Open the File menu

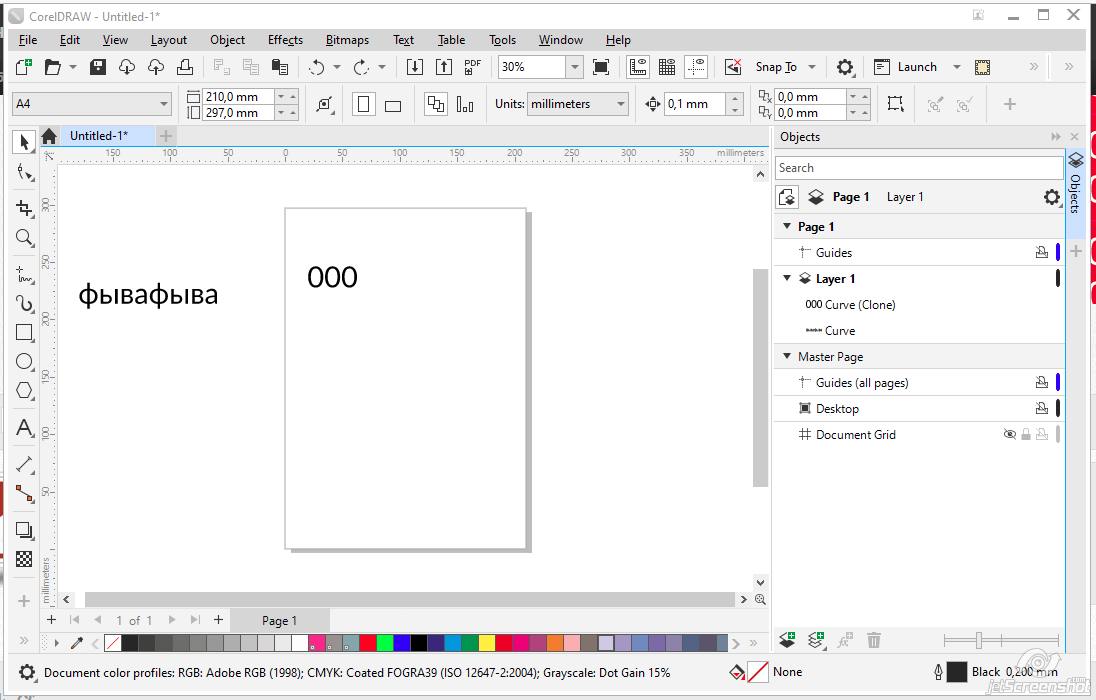(x=28, y=40)
